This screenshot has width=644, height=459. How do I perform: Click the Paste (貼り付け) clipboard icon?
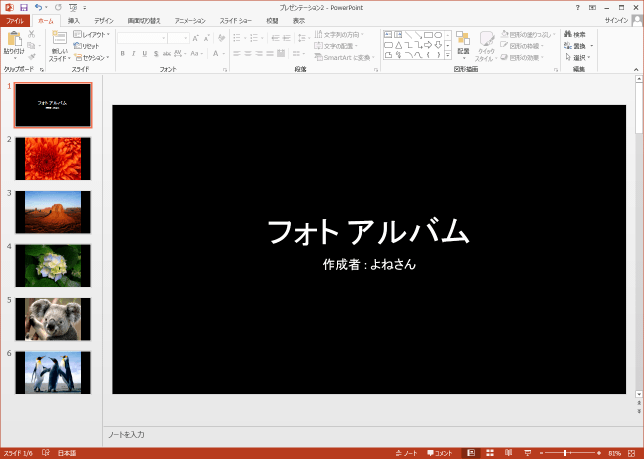click(x=14, y=39)
